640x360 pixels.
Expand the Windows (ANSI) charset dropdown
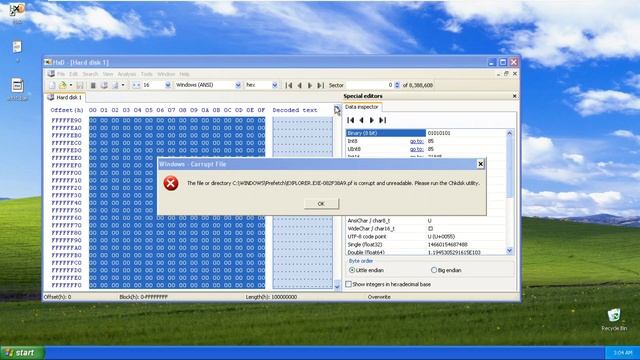238,85
